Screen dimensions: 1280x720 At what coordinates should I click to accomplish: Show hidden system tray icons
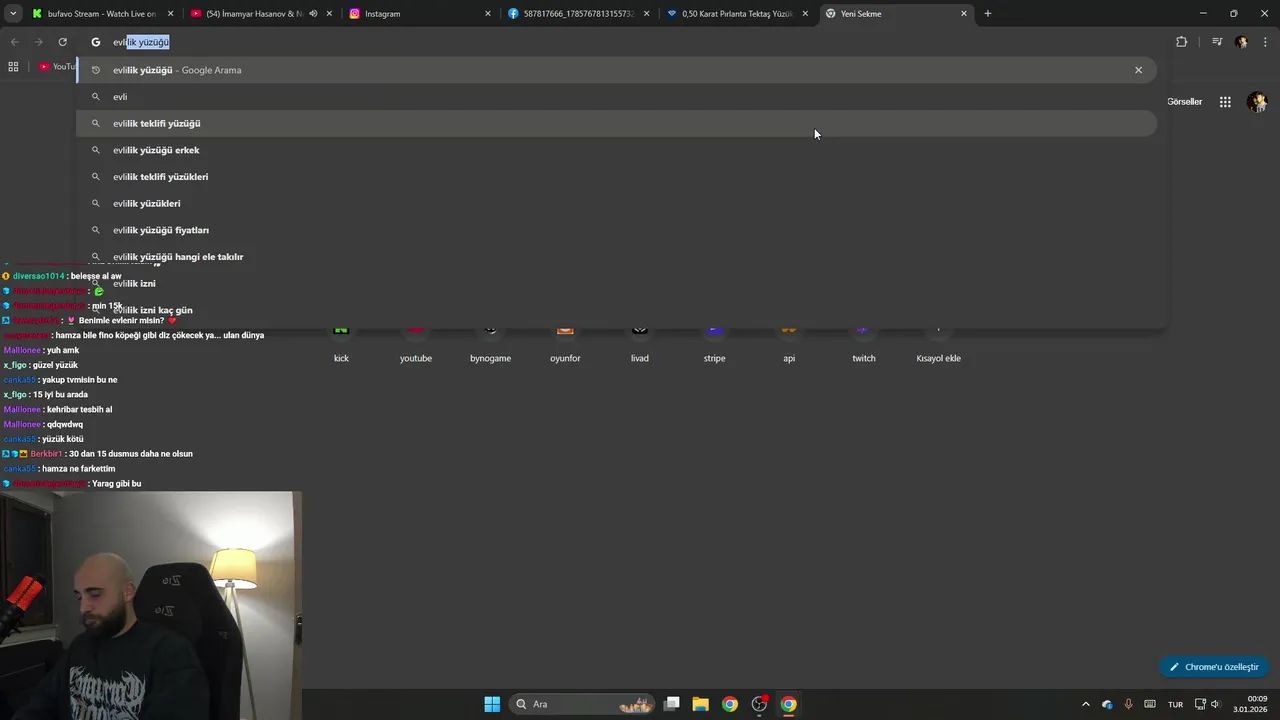point(1086,704)
